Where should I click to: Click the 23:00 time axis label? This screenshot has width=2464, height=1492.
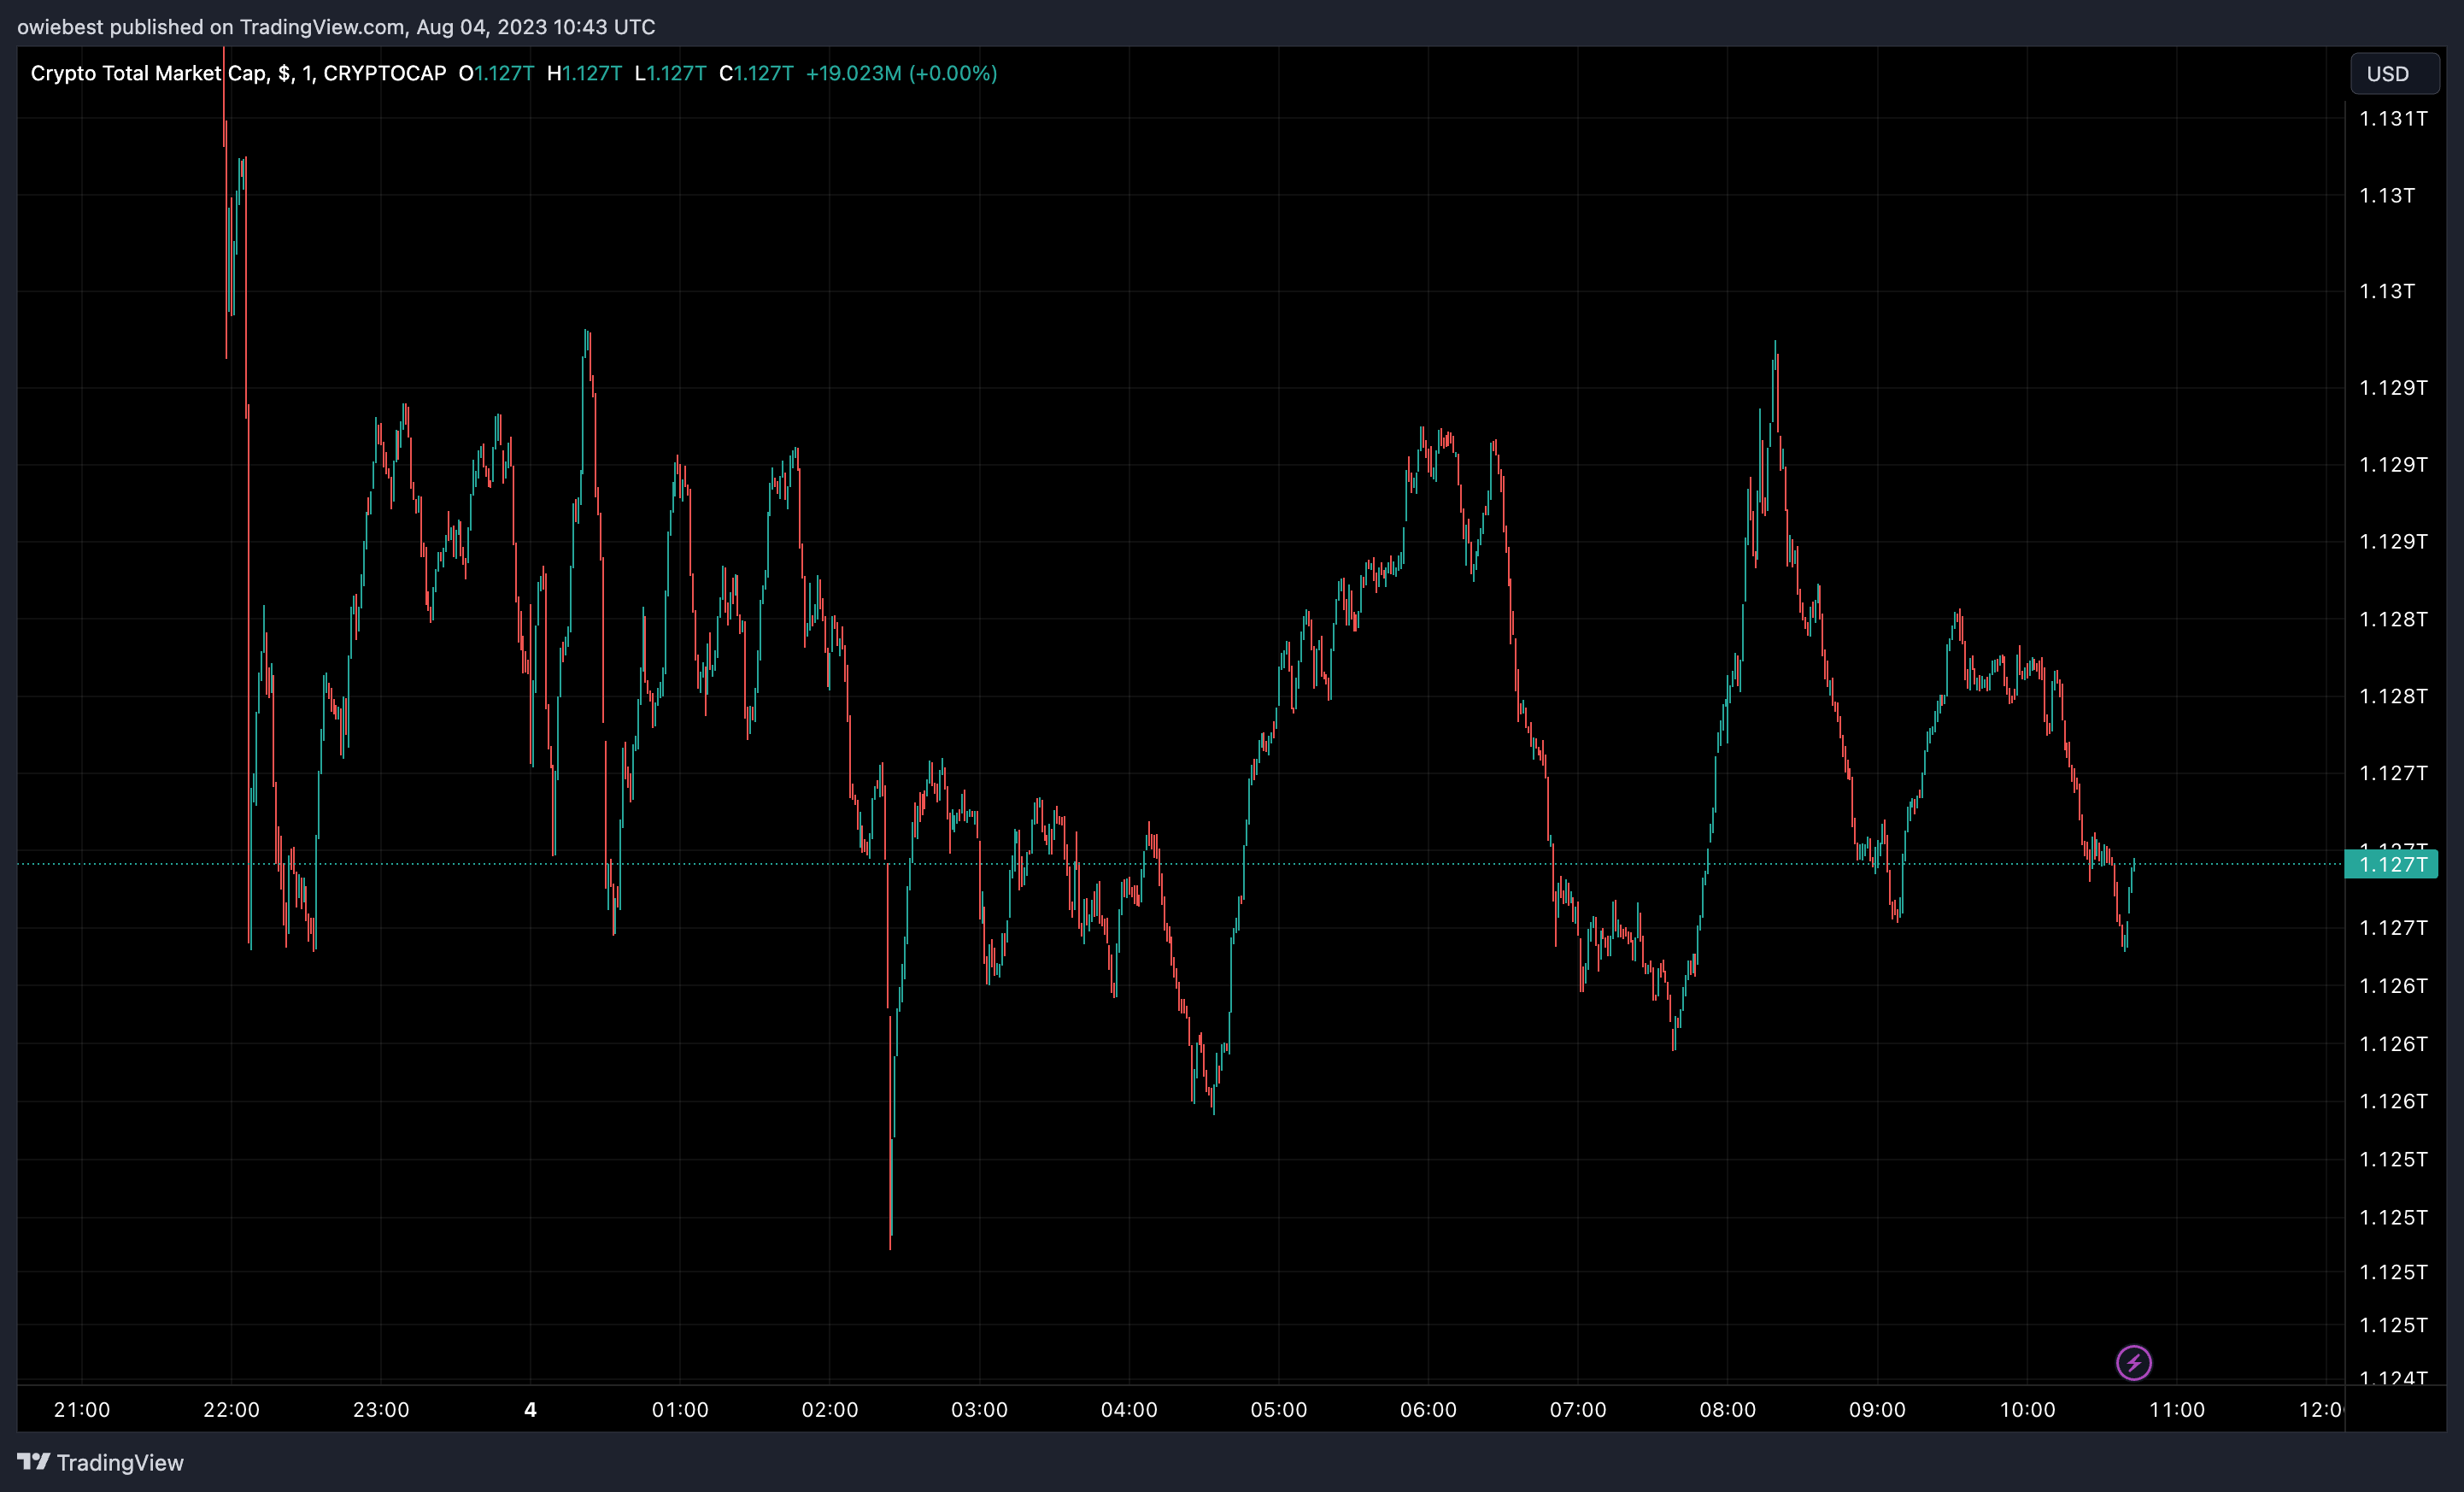(381, 1410)
